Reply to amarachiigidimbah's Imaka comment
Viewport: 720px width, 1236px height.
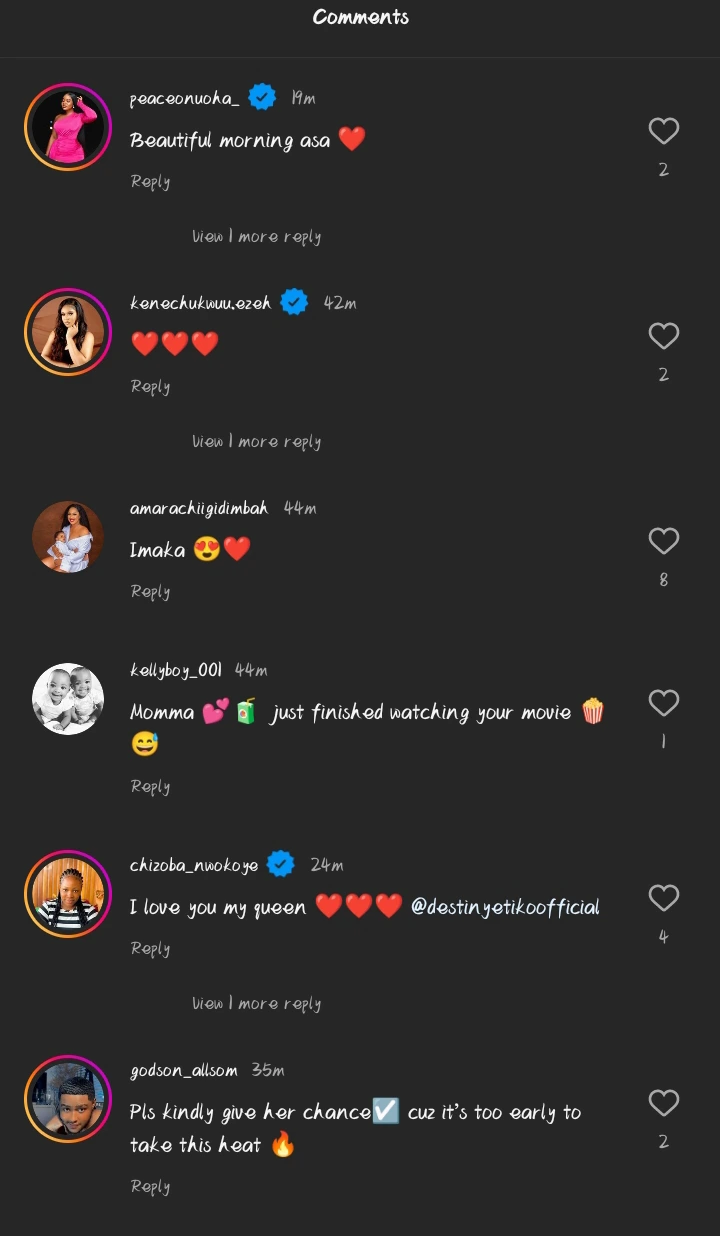point(150,592)
